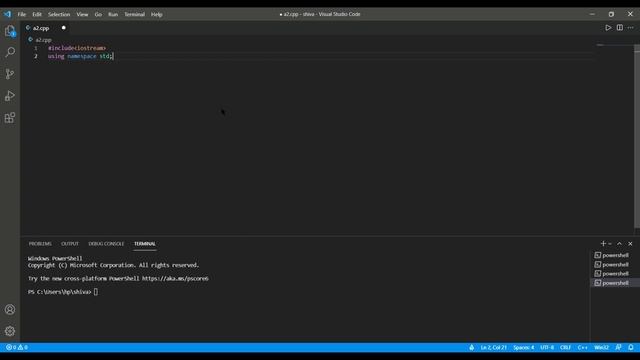The image size is (640, 360).
Task: Click Ln 2, Col 21 cursor position
Action: (x=493, y=347)
